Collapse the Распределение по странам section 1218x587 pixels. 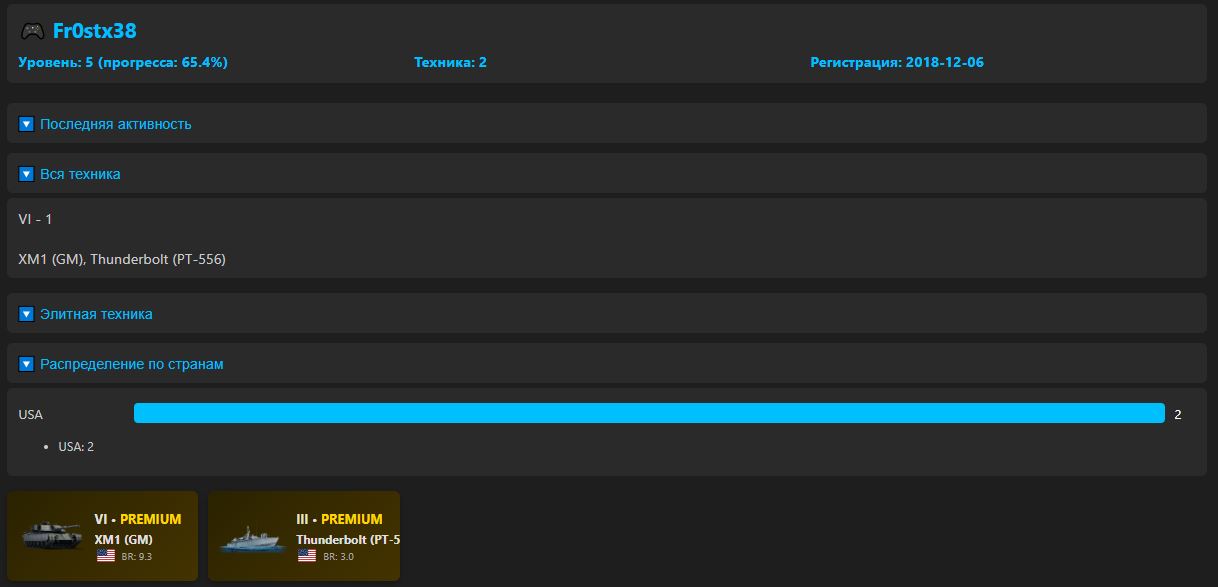click(x=131, y=364)
